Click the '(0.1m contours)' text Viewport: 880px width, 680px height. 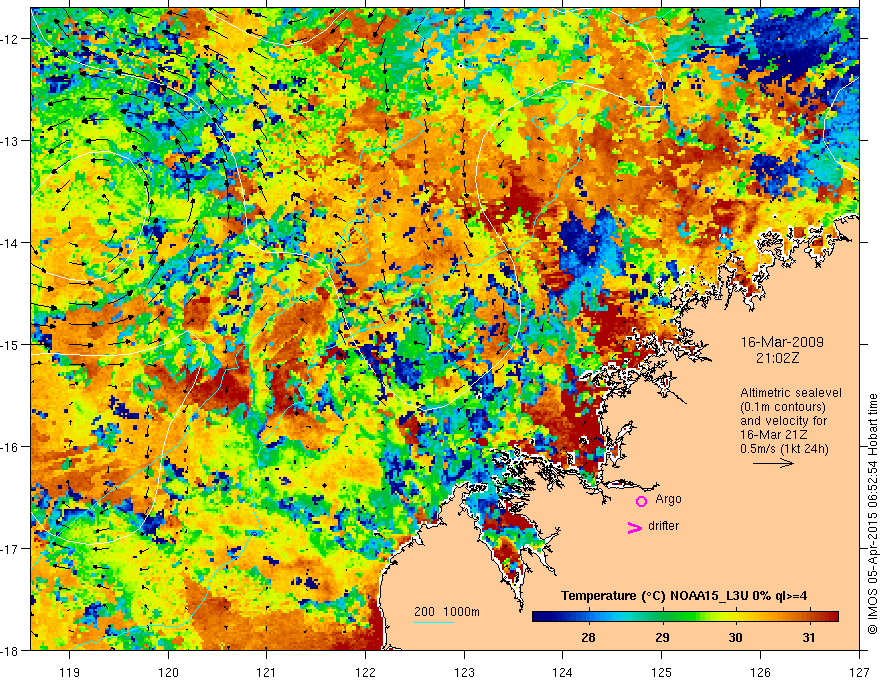pos(783,407)
